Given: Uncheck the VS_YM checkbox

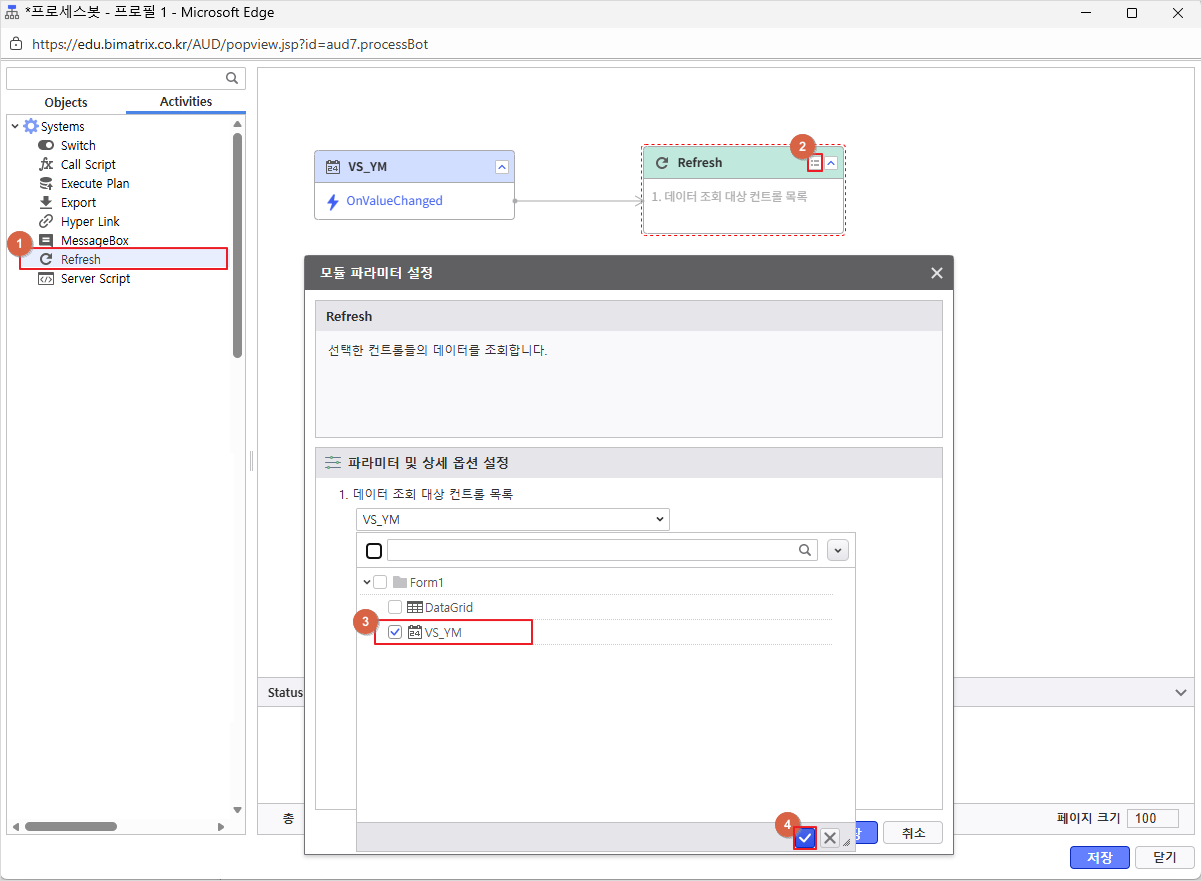Looking at the screenshot, I should 395,632.
